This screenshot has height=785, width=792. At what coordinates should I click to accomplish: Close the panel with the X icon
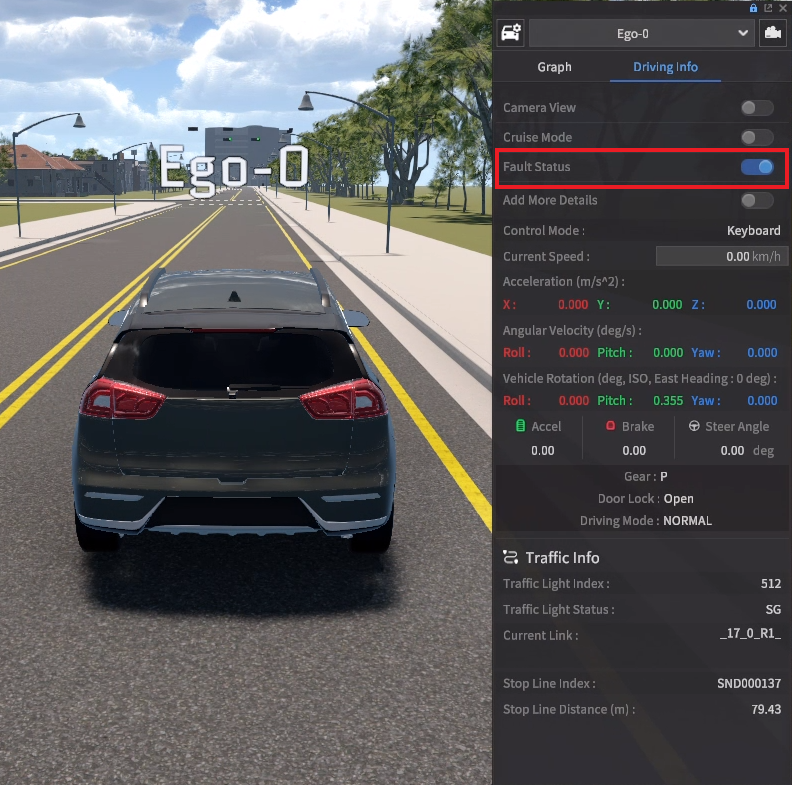pyautogui.click(x=782, y=7)
